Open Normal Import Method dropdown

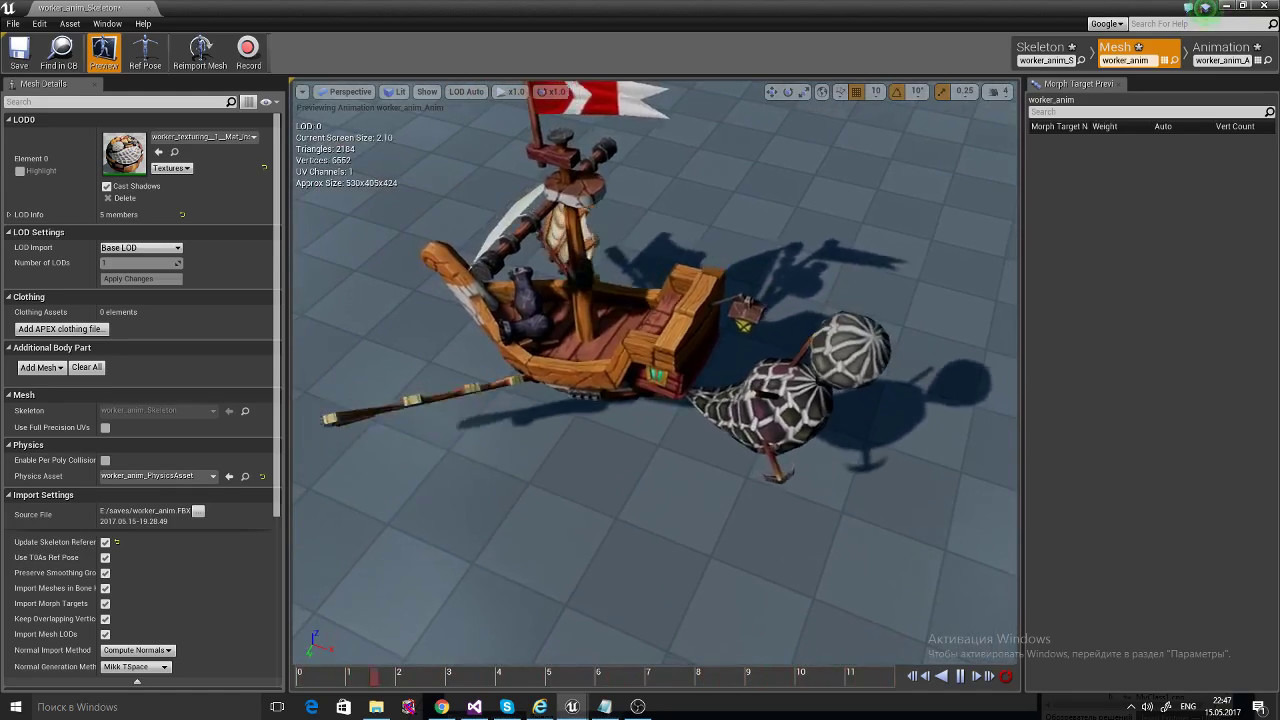tap(137, 651)
